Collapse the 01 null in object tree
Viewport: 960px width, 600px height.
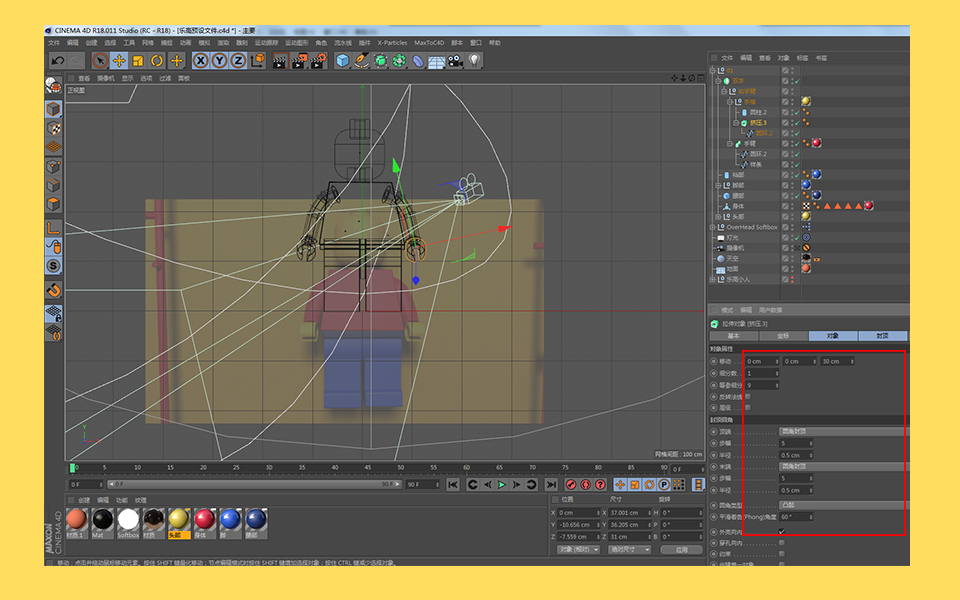pyautogui.click(x=713, y=70)
